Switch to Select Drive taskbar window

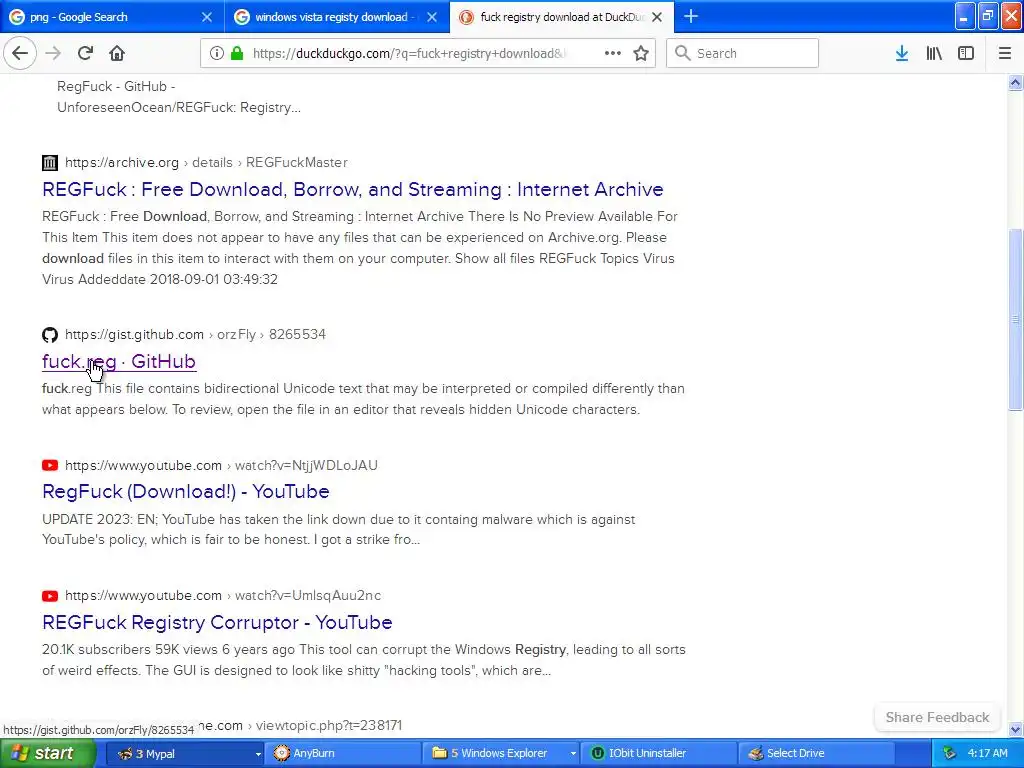816,753
